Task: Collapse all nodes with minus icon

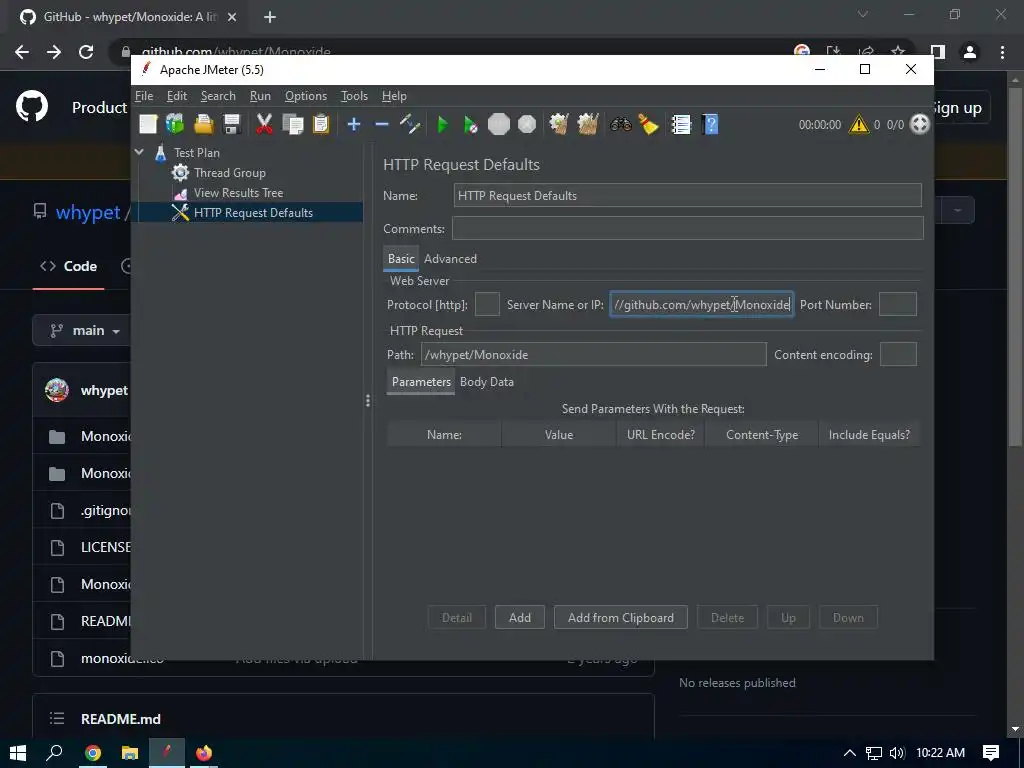Action: (x=382, y=124)
